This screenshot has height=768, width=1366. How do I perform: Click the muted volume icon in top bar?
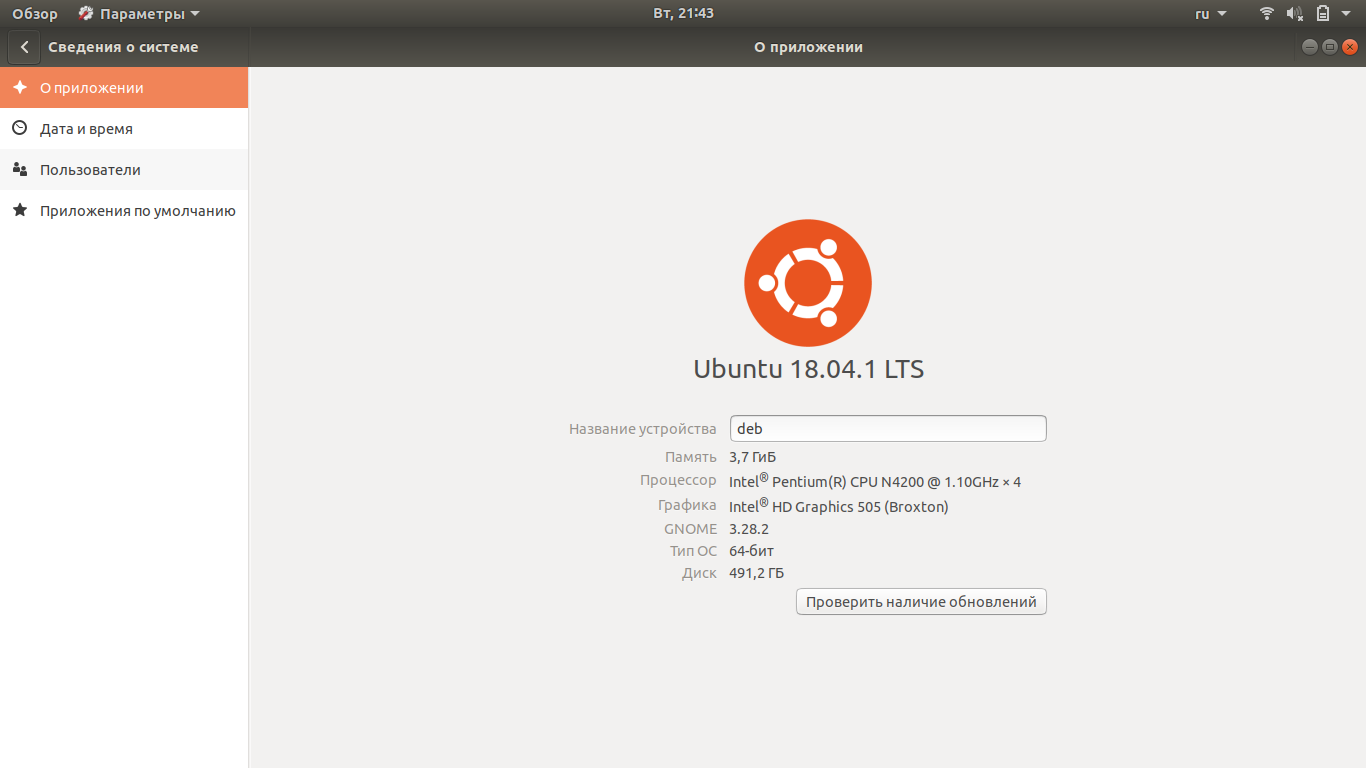[x=1295, y=14]
